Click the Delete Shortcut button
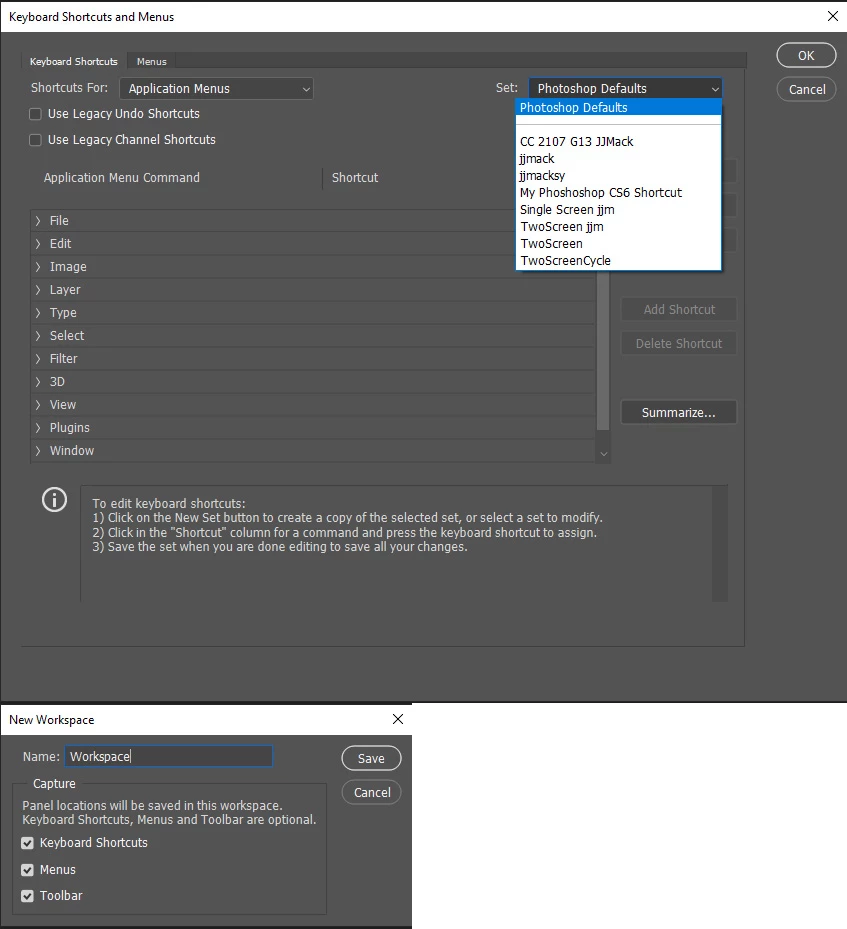Screen dimensions: 847x929 click(679, 344)
